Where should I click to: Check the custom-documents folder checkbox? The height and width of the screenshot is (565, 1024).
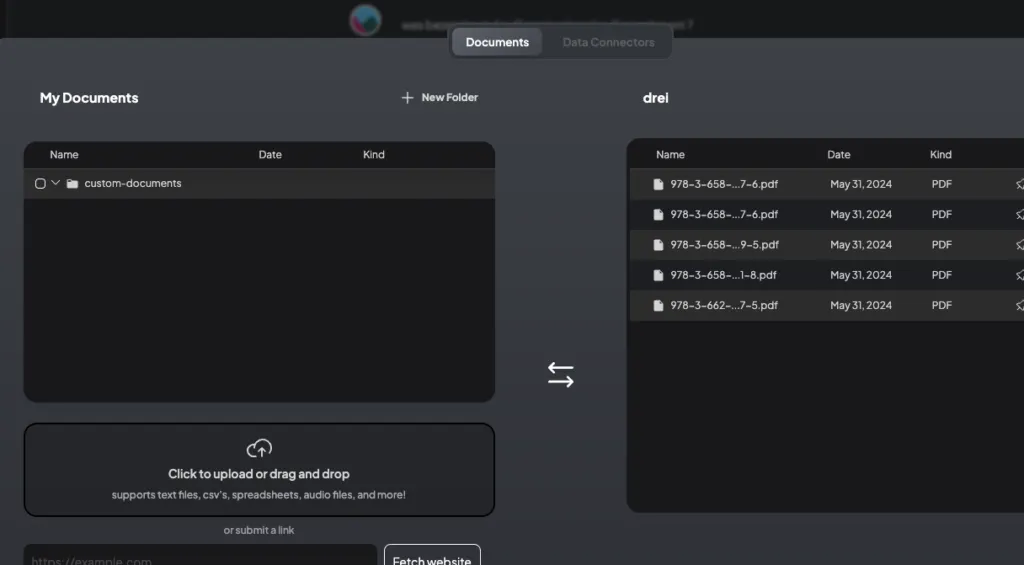coord(40,184)
